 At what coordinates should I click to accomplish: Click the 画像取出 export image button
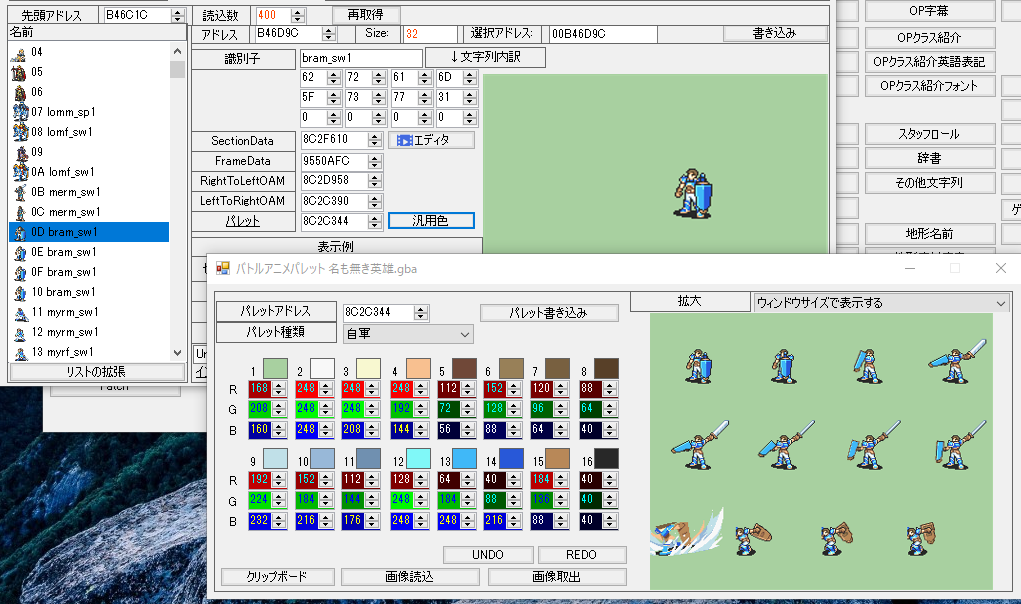pyautogui.click(x=557, y=577)
